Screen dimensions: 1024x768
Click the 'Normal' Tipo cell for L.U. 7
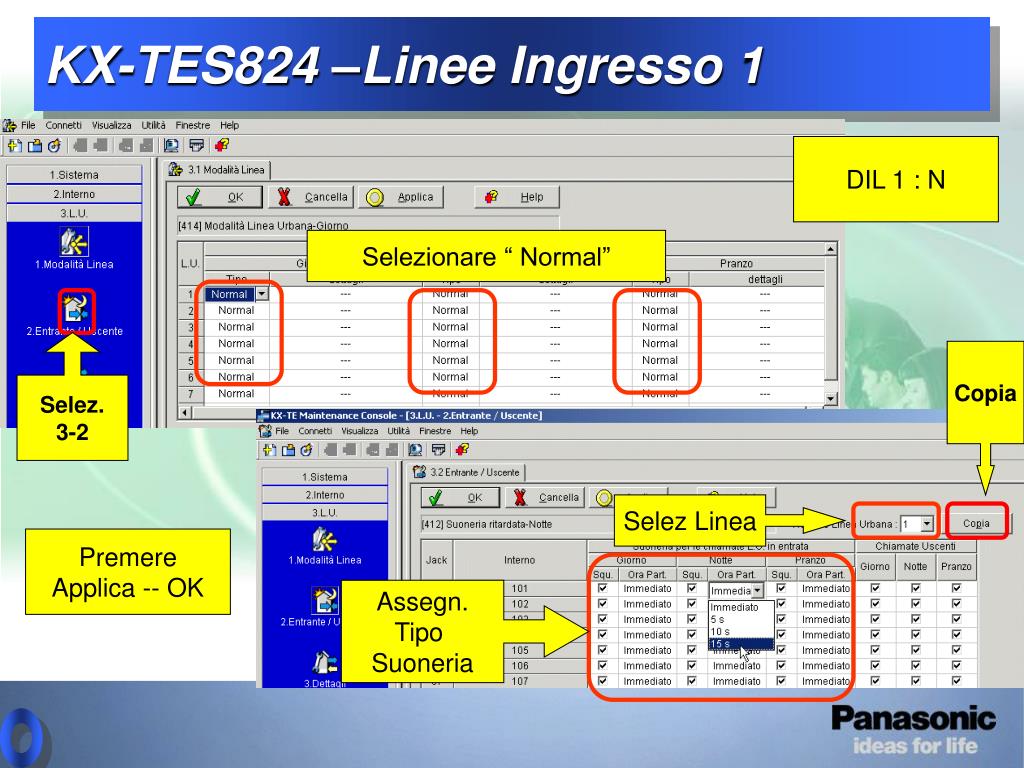(x=236, y=394)
